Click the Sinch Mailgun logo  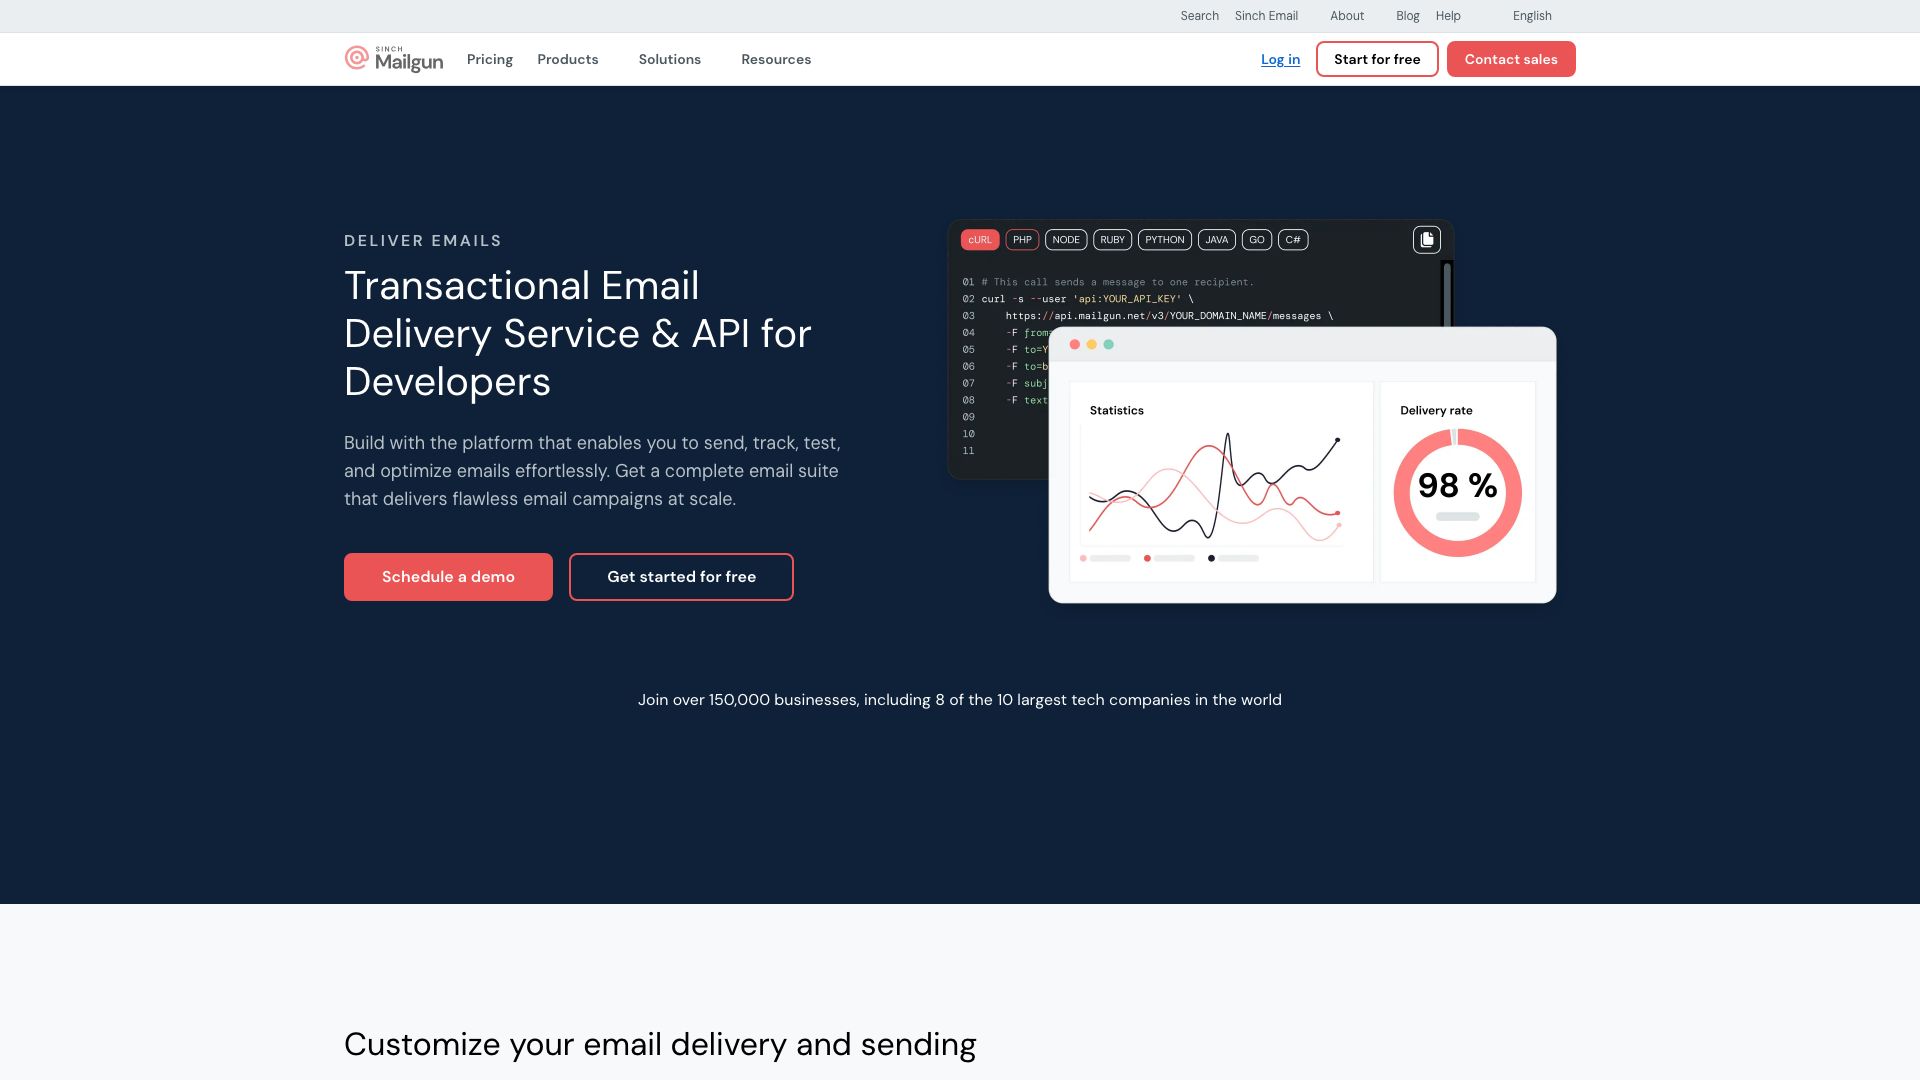pyautogui.click(x=393, y=58)
